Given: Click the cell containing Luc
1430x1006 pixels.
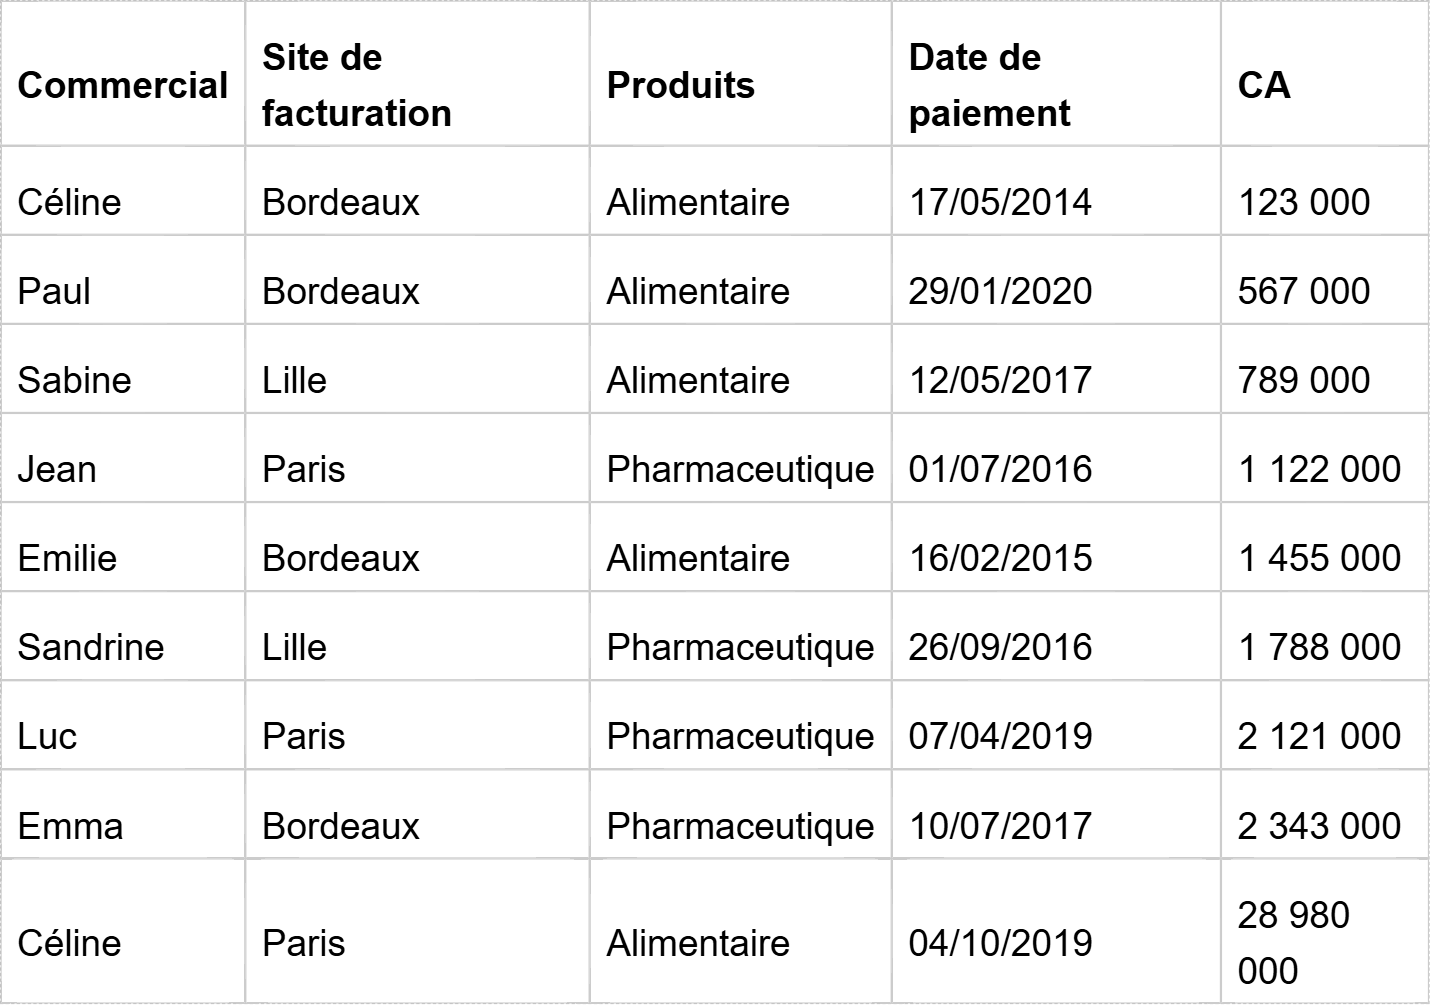Looking at the screenshot, I should click(x=47, y=736).
